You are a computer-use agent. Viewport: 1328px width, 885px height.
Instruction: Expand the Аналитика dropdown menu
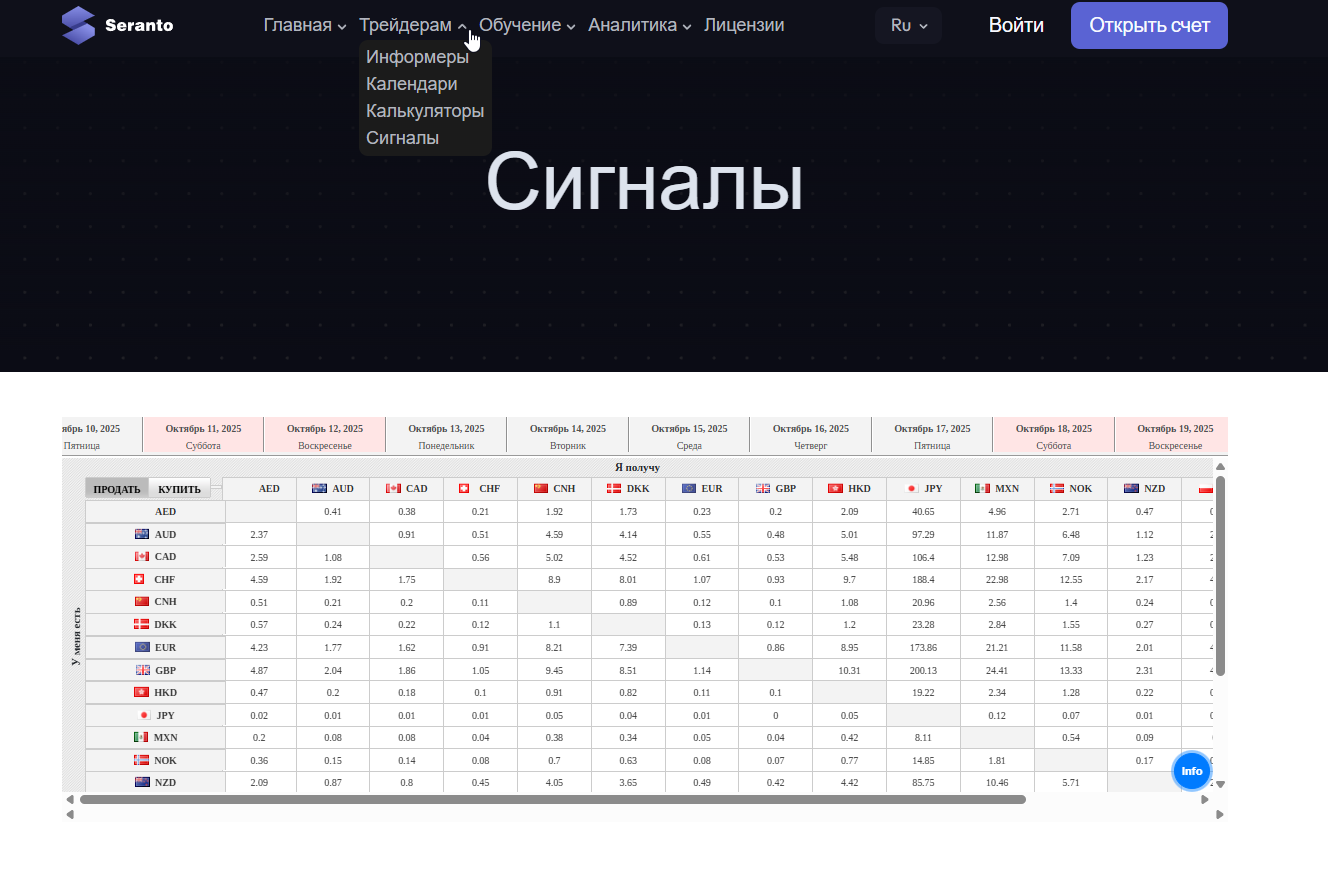[x=640, y=25]
